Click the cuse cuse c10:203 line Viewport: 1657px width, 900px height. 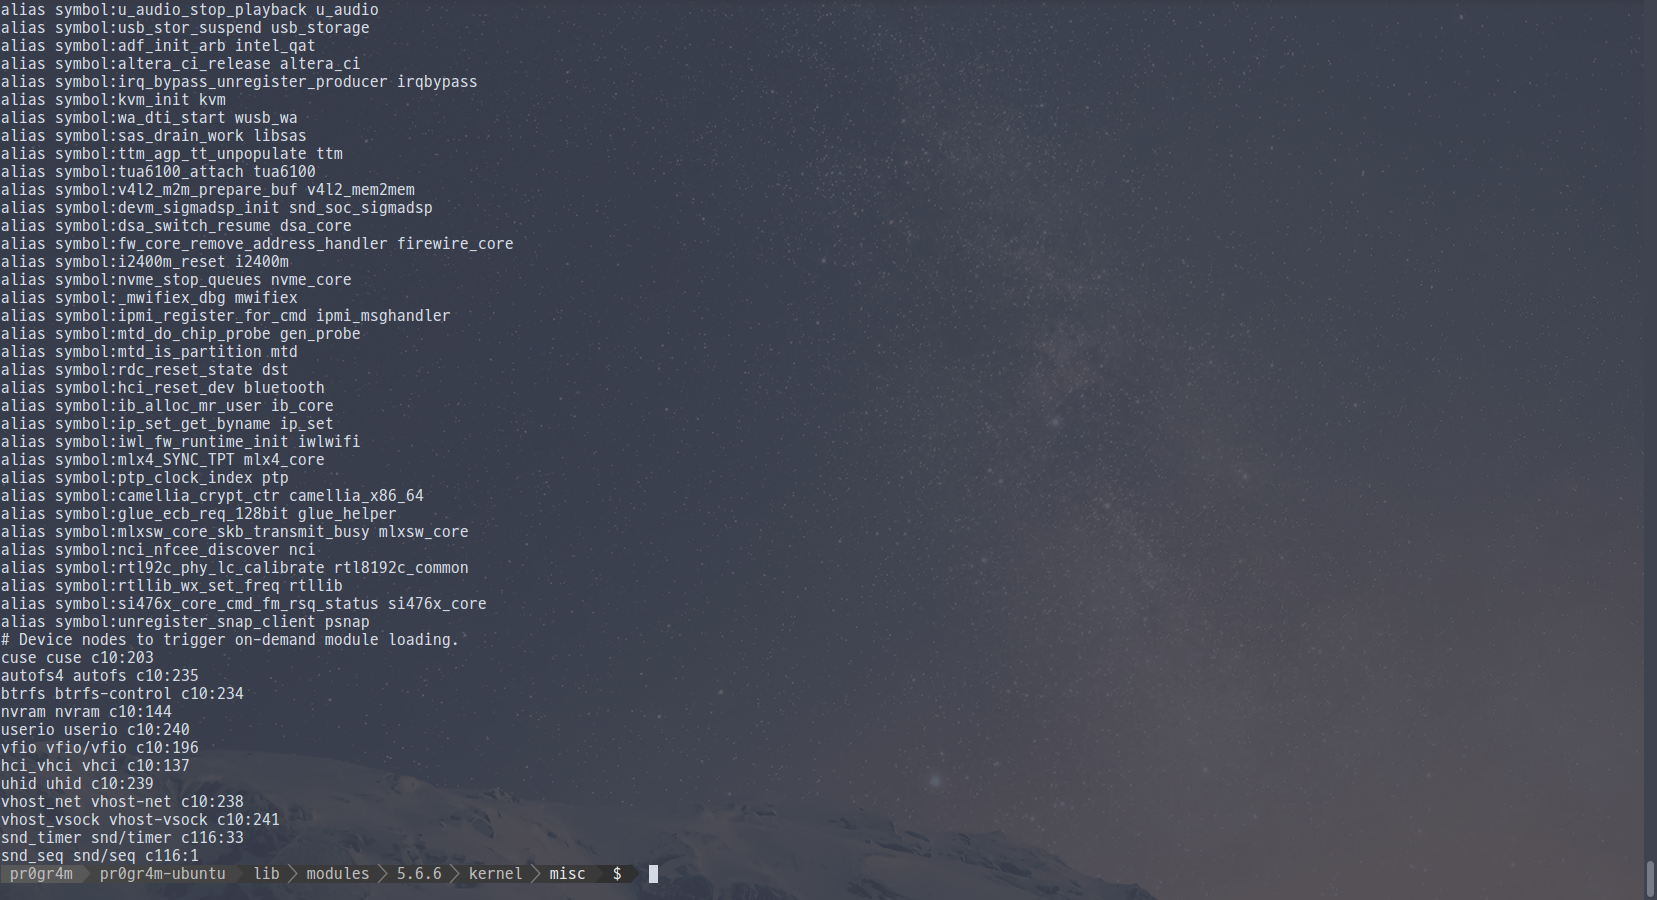point(77,658)
